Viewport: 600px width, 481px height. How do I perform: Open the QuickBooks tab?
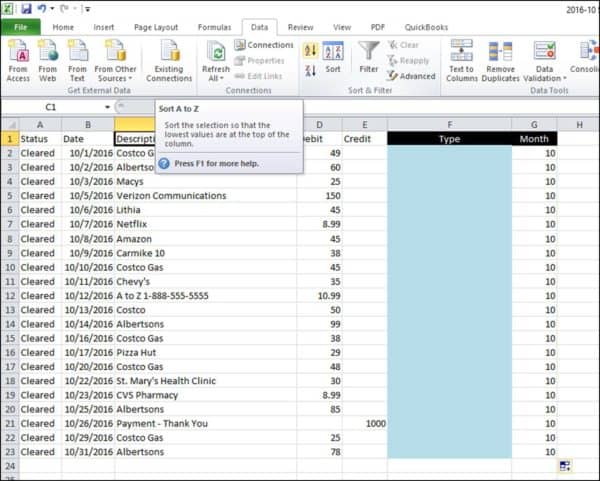pos(426,27)
